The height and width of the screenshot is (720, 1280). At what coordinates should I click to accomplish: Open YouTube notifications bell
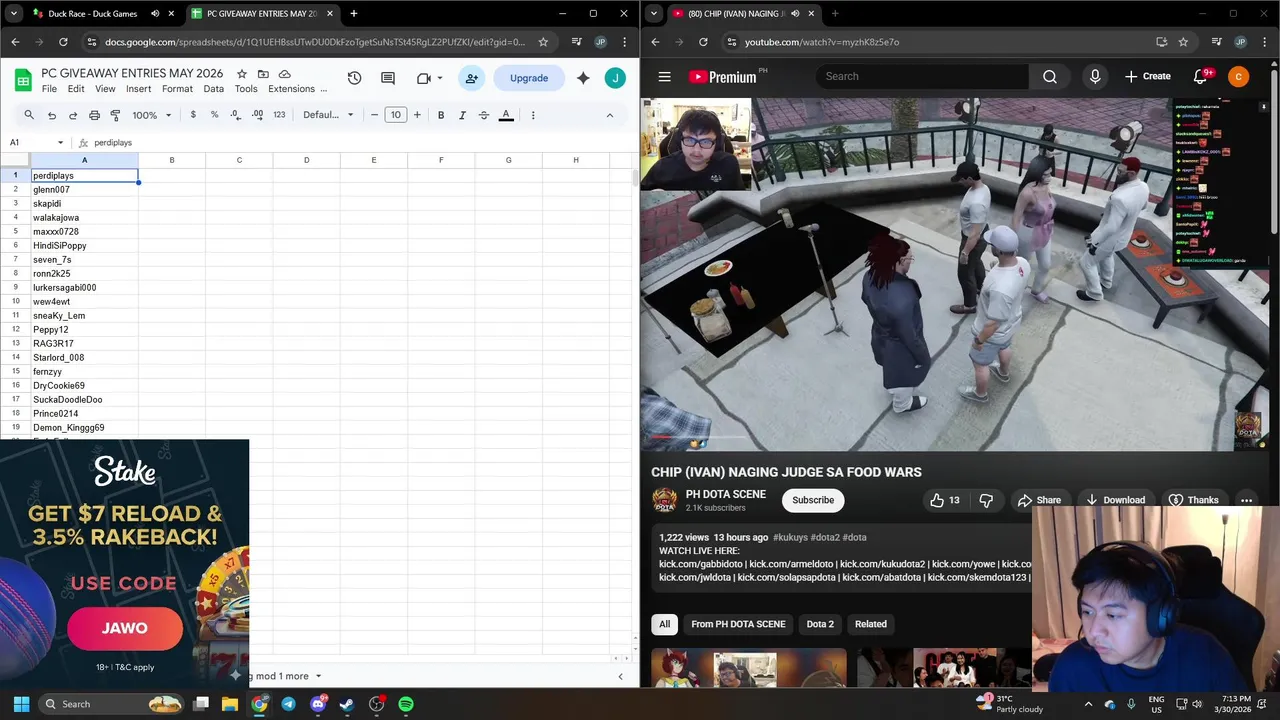[x=1200, y=77]
